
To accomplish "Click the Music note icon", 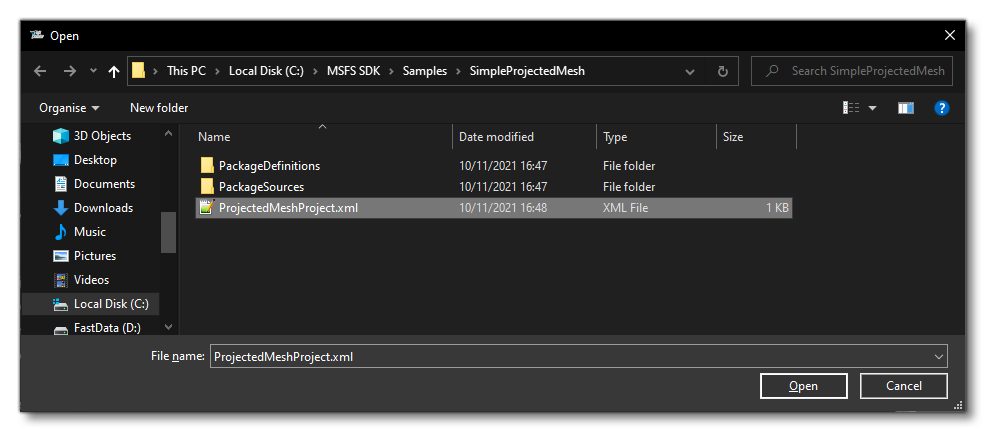I will [x=61, y=231].
